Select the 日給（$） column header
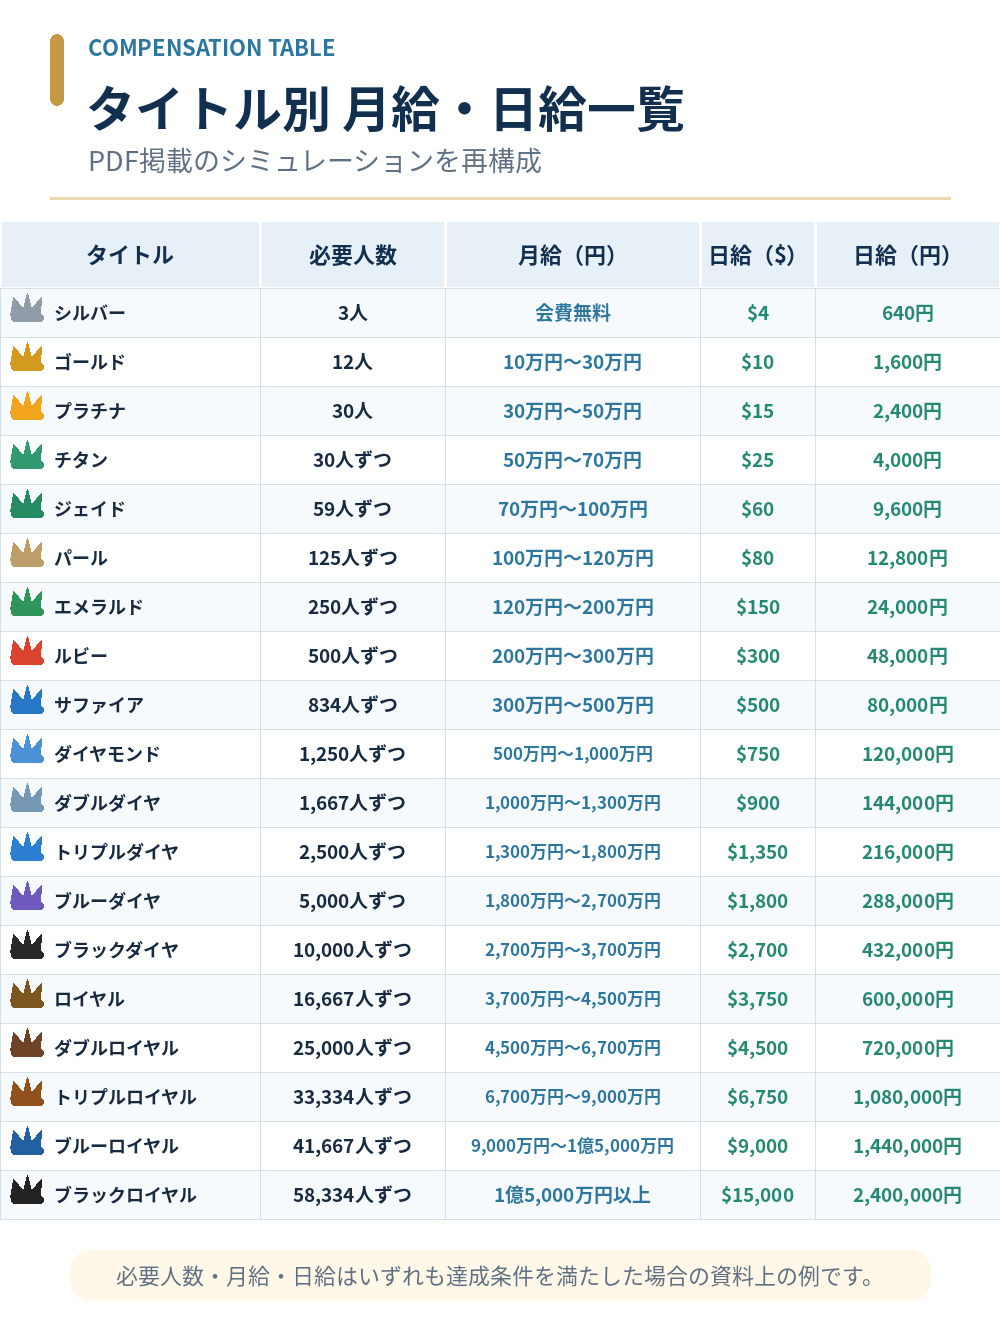Screen dimensions: 1000x1320 tap(758, 255)
